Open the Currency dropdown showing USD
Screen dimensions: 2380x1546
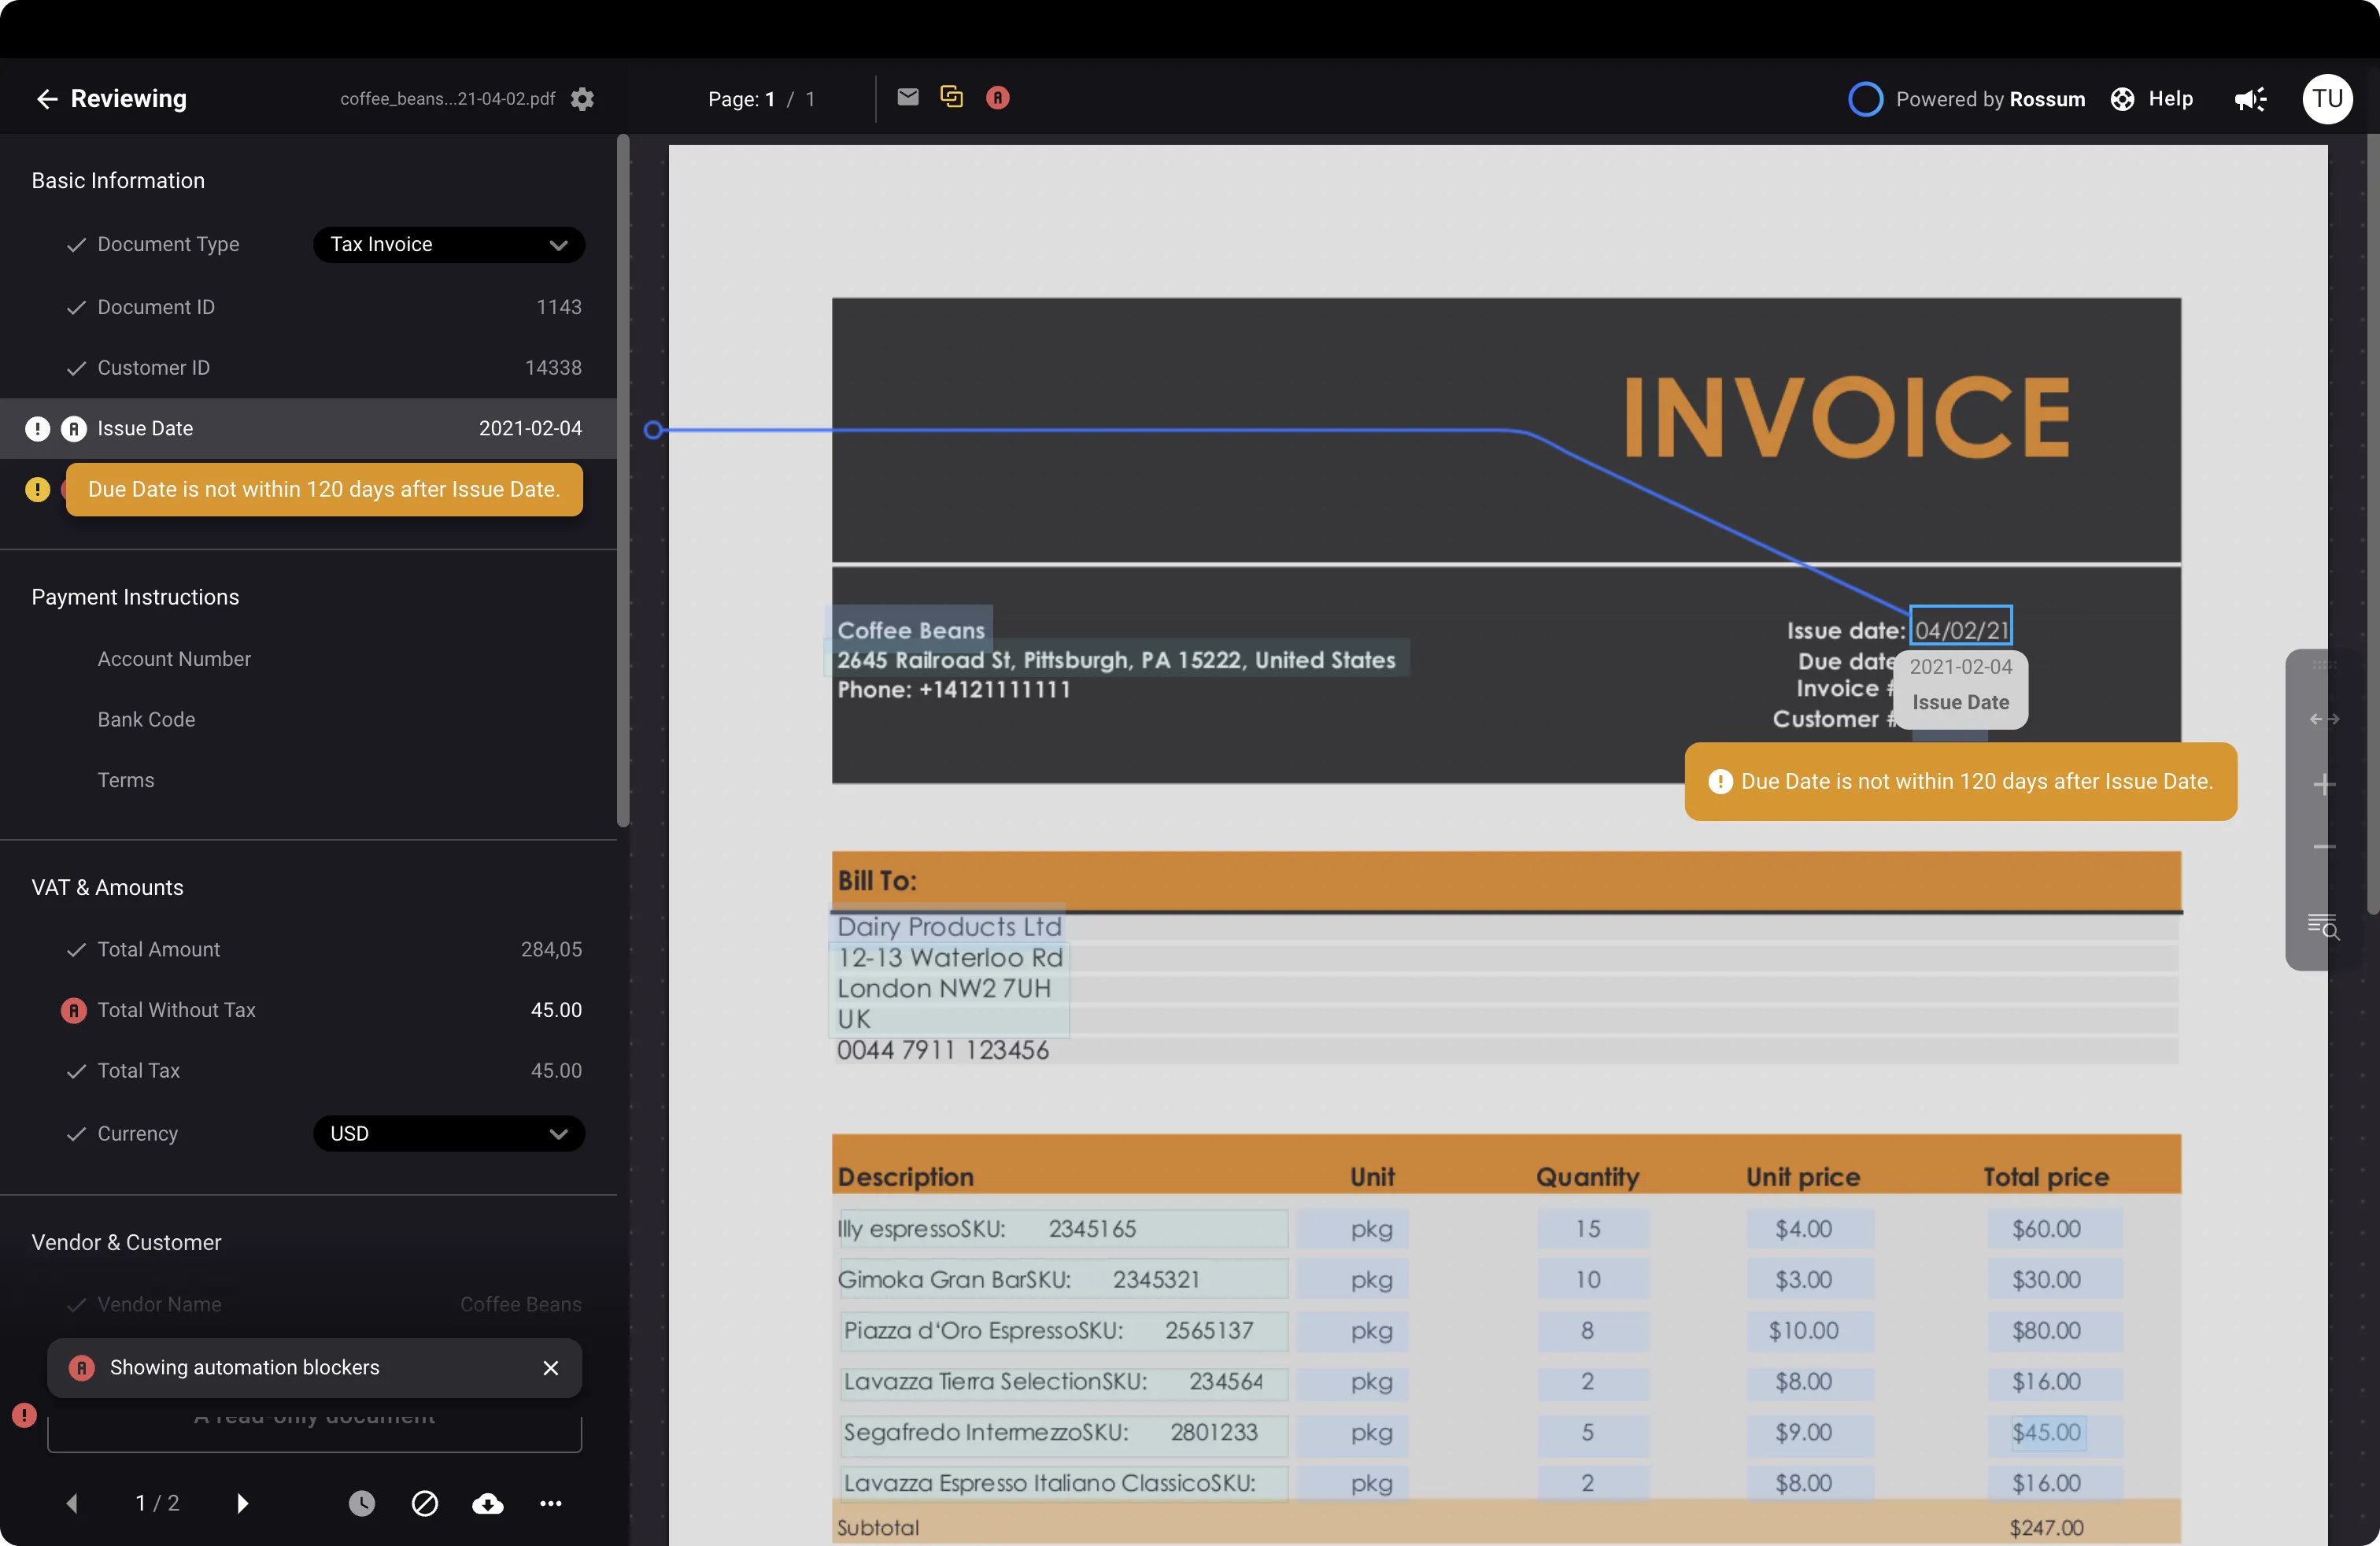coord(448,1133)
